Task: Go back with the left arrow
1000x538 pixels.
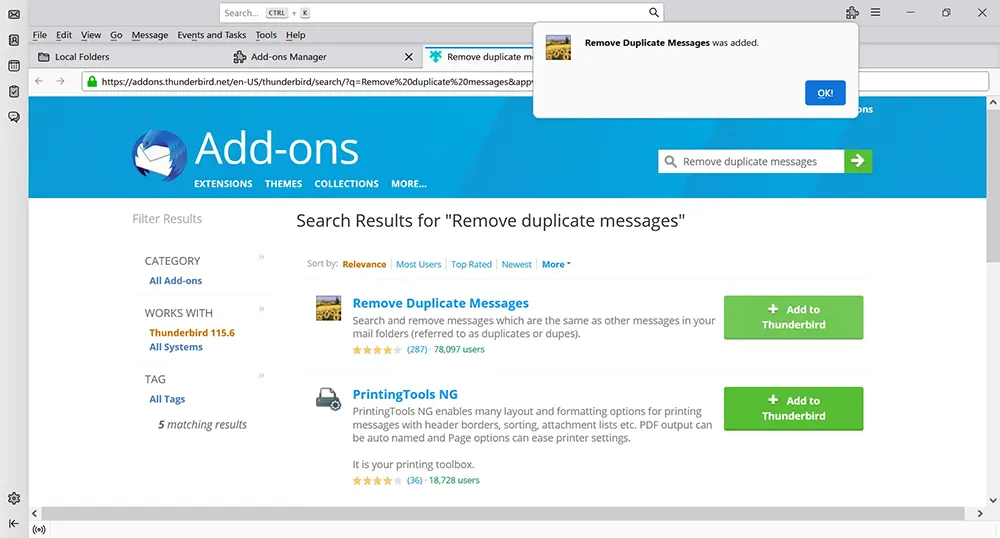Action: (x=39, y=81)
